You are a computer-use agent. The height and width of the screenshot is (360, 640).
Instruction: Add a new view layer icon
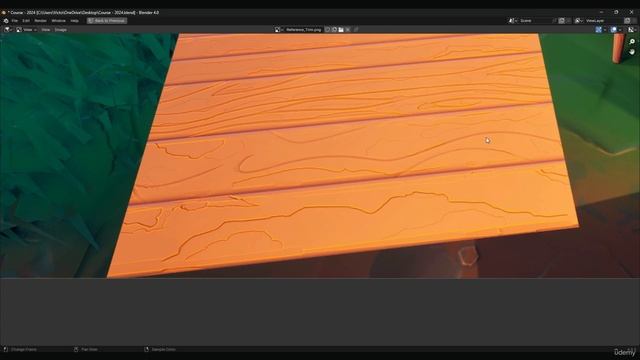tap(627, 20)
